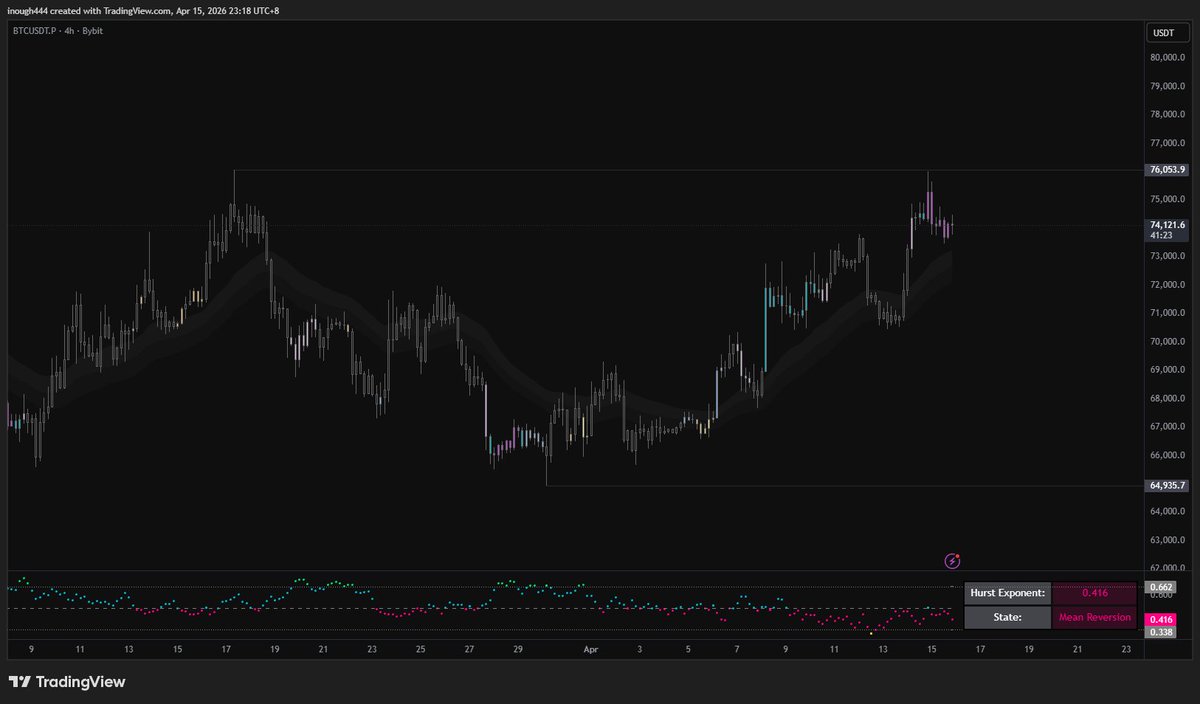
Task: Click the 0.338 indicator scale label
Action: (1162, 632)
